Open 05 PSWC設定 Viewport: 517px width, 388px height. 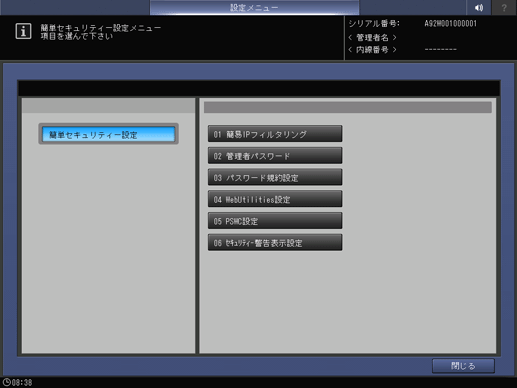(x=275, y=221)
